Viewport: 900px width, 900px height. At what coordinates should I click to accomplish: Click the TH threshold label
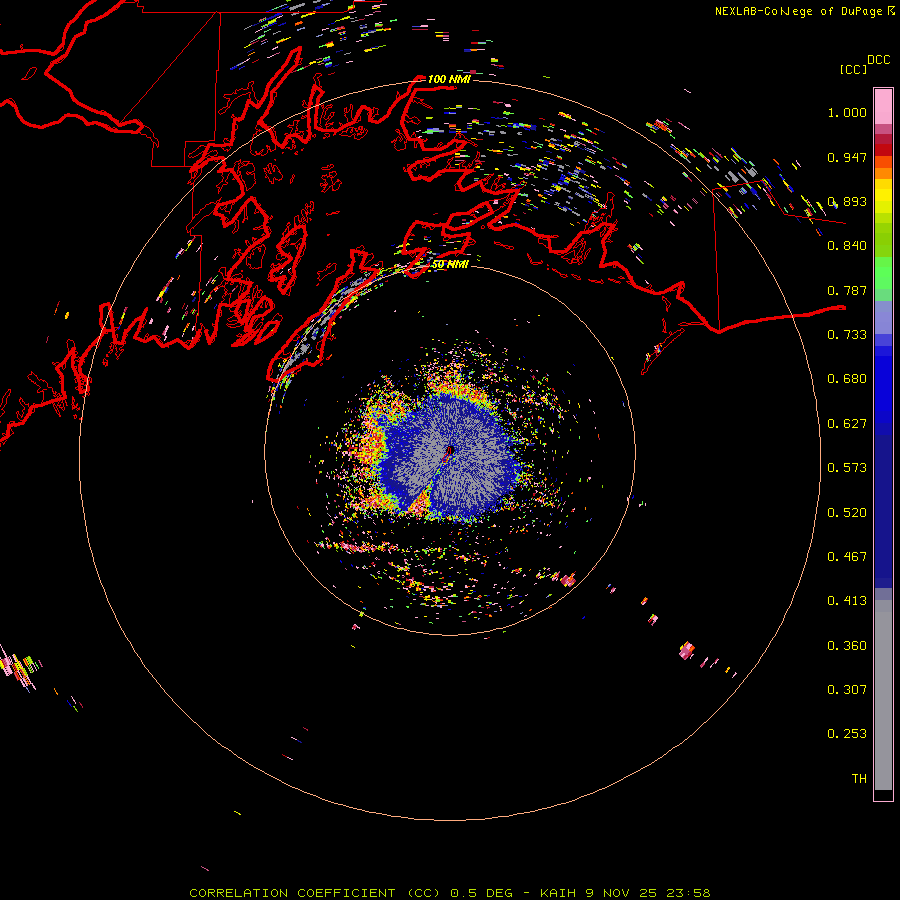[x=859, y=779]
